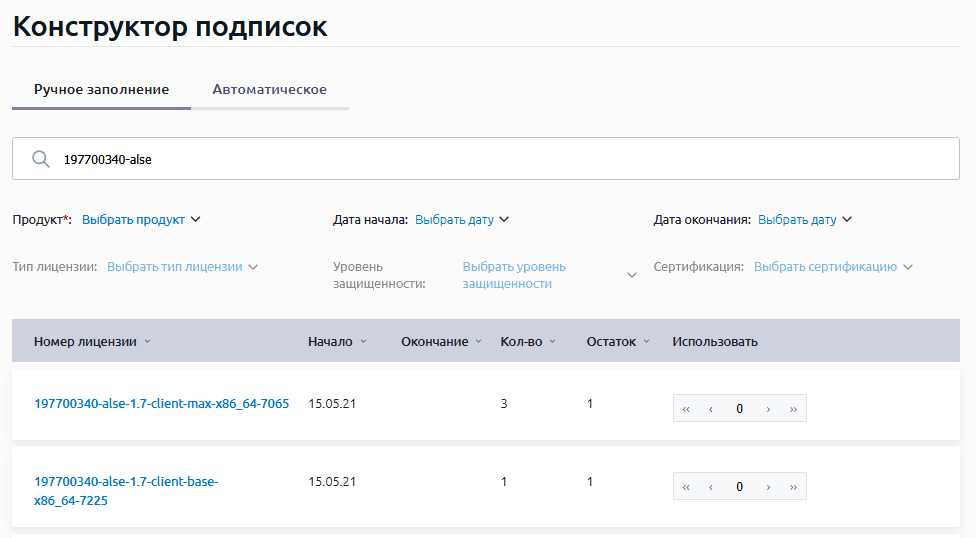
Task: Open license link ending client-max-x86_64-7065
Action: [161, 404]
